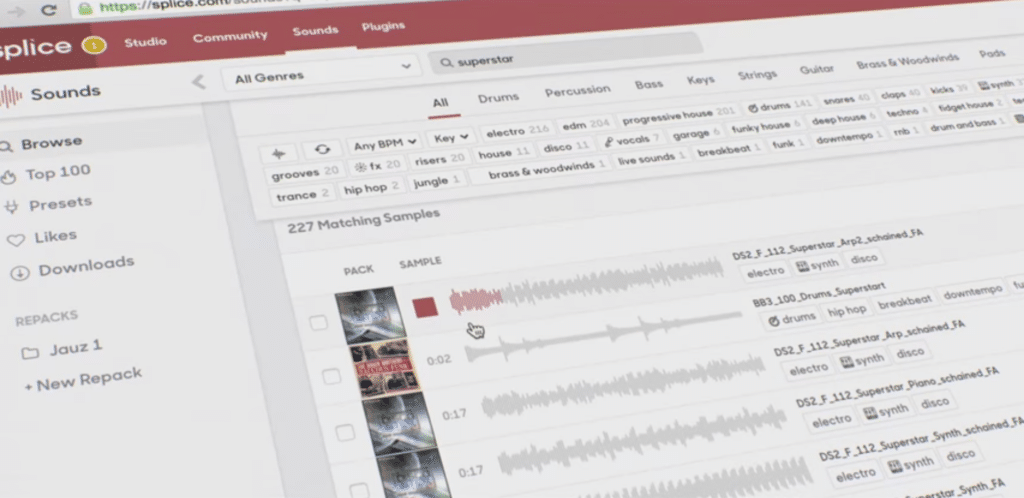Viewport: 1024px width, 498px height.
Task: Open the Any BPM dropdown
Action: pos(385,144)
